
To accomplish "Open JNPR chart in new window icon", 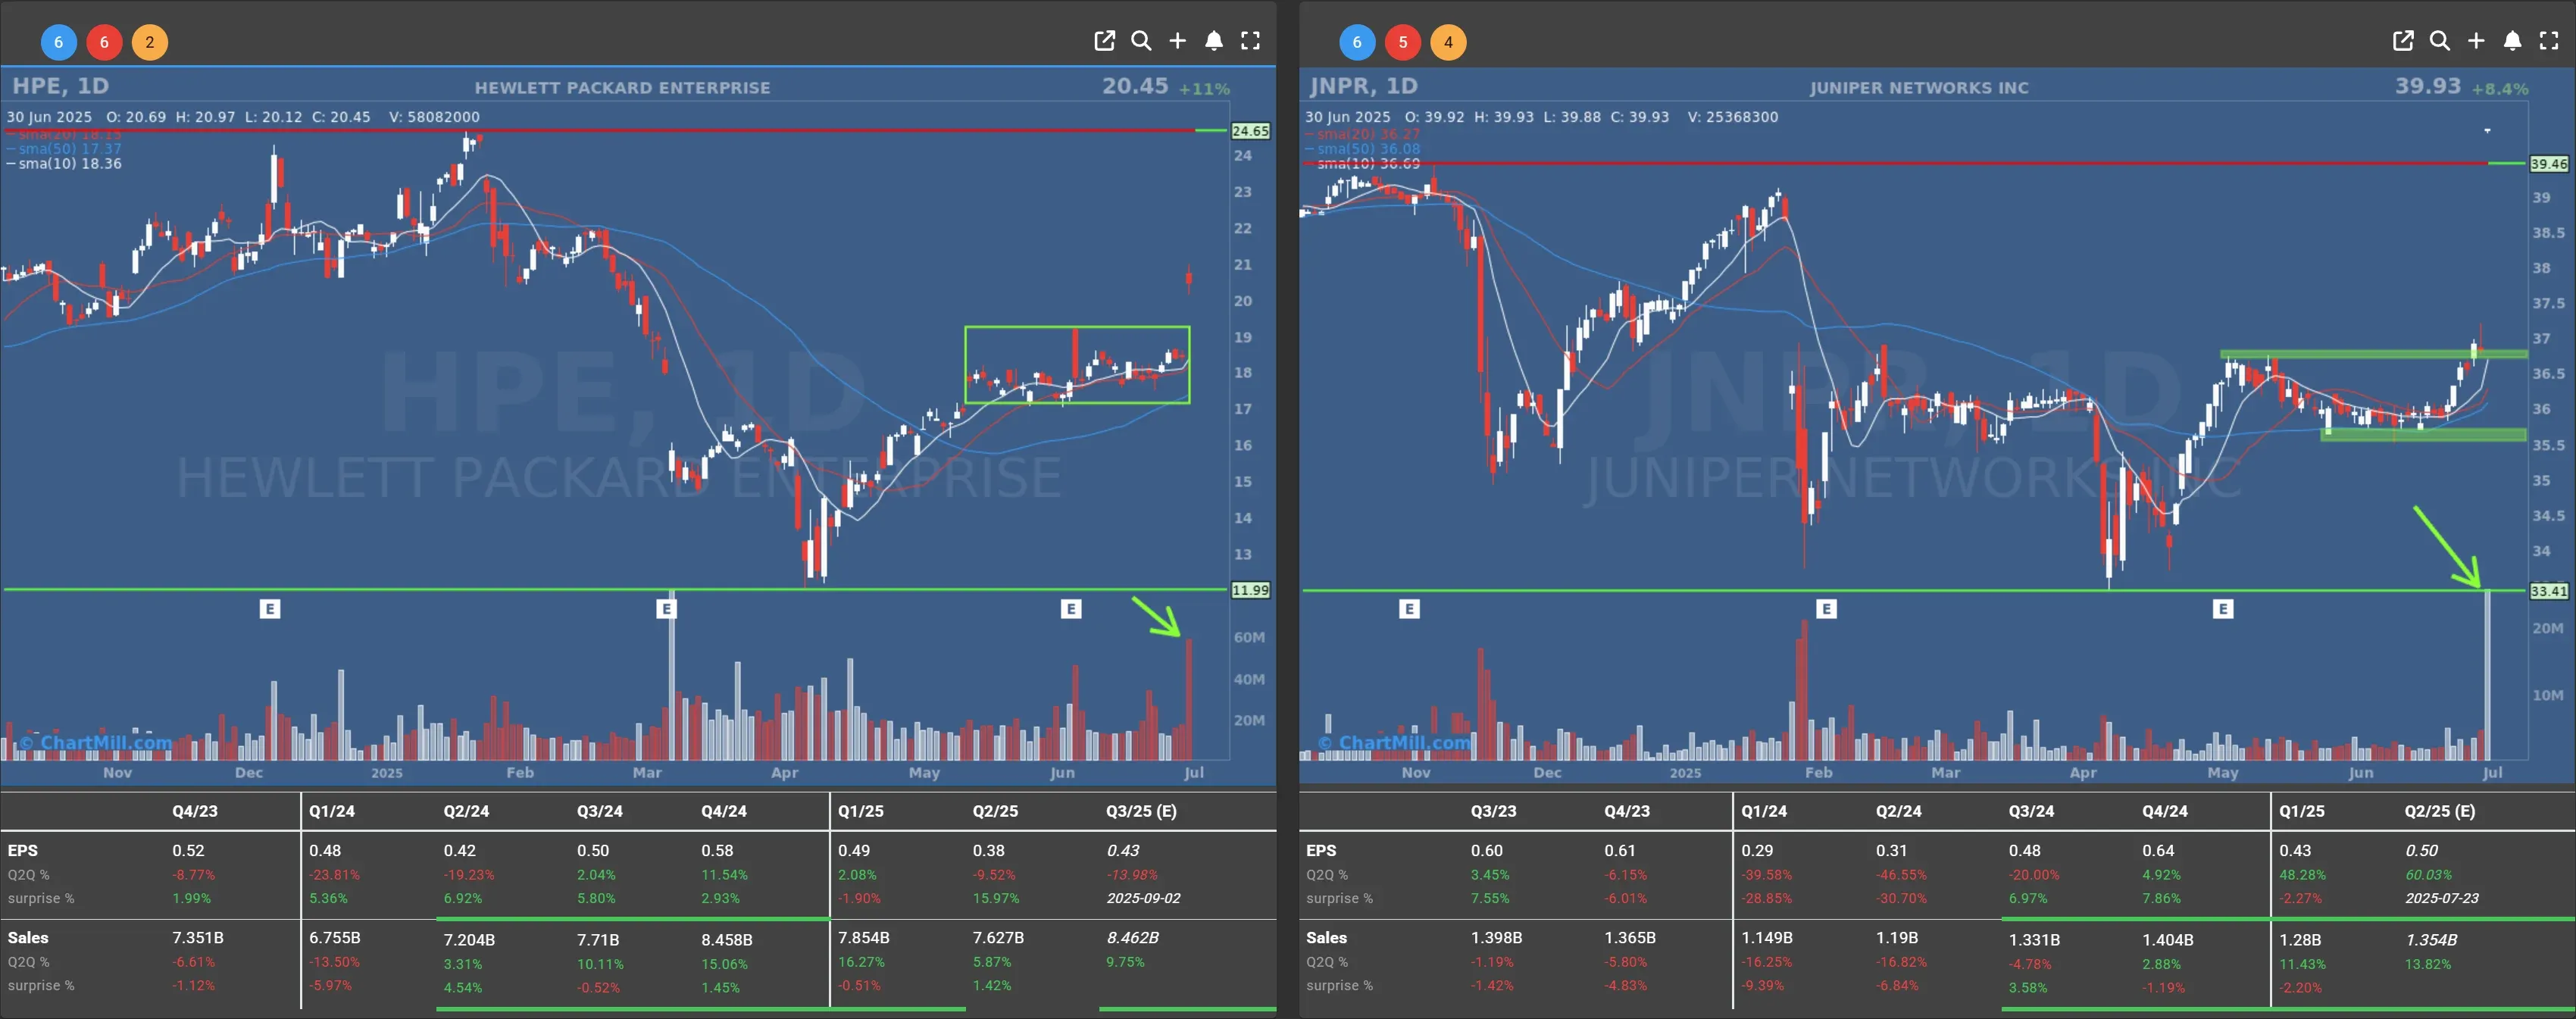I will pyautogui.click(x=2403, y=41).
